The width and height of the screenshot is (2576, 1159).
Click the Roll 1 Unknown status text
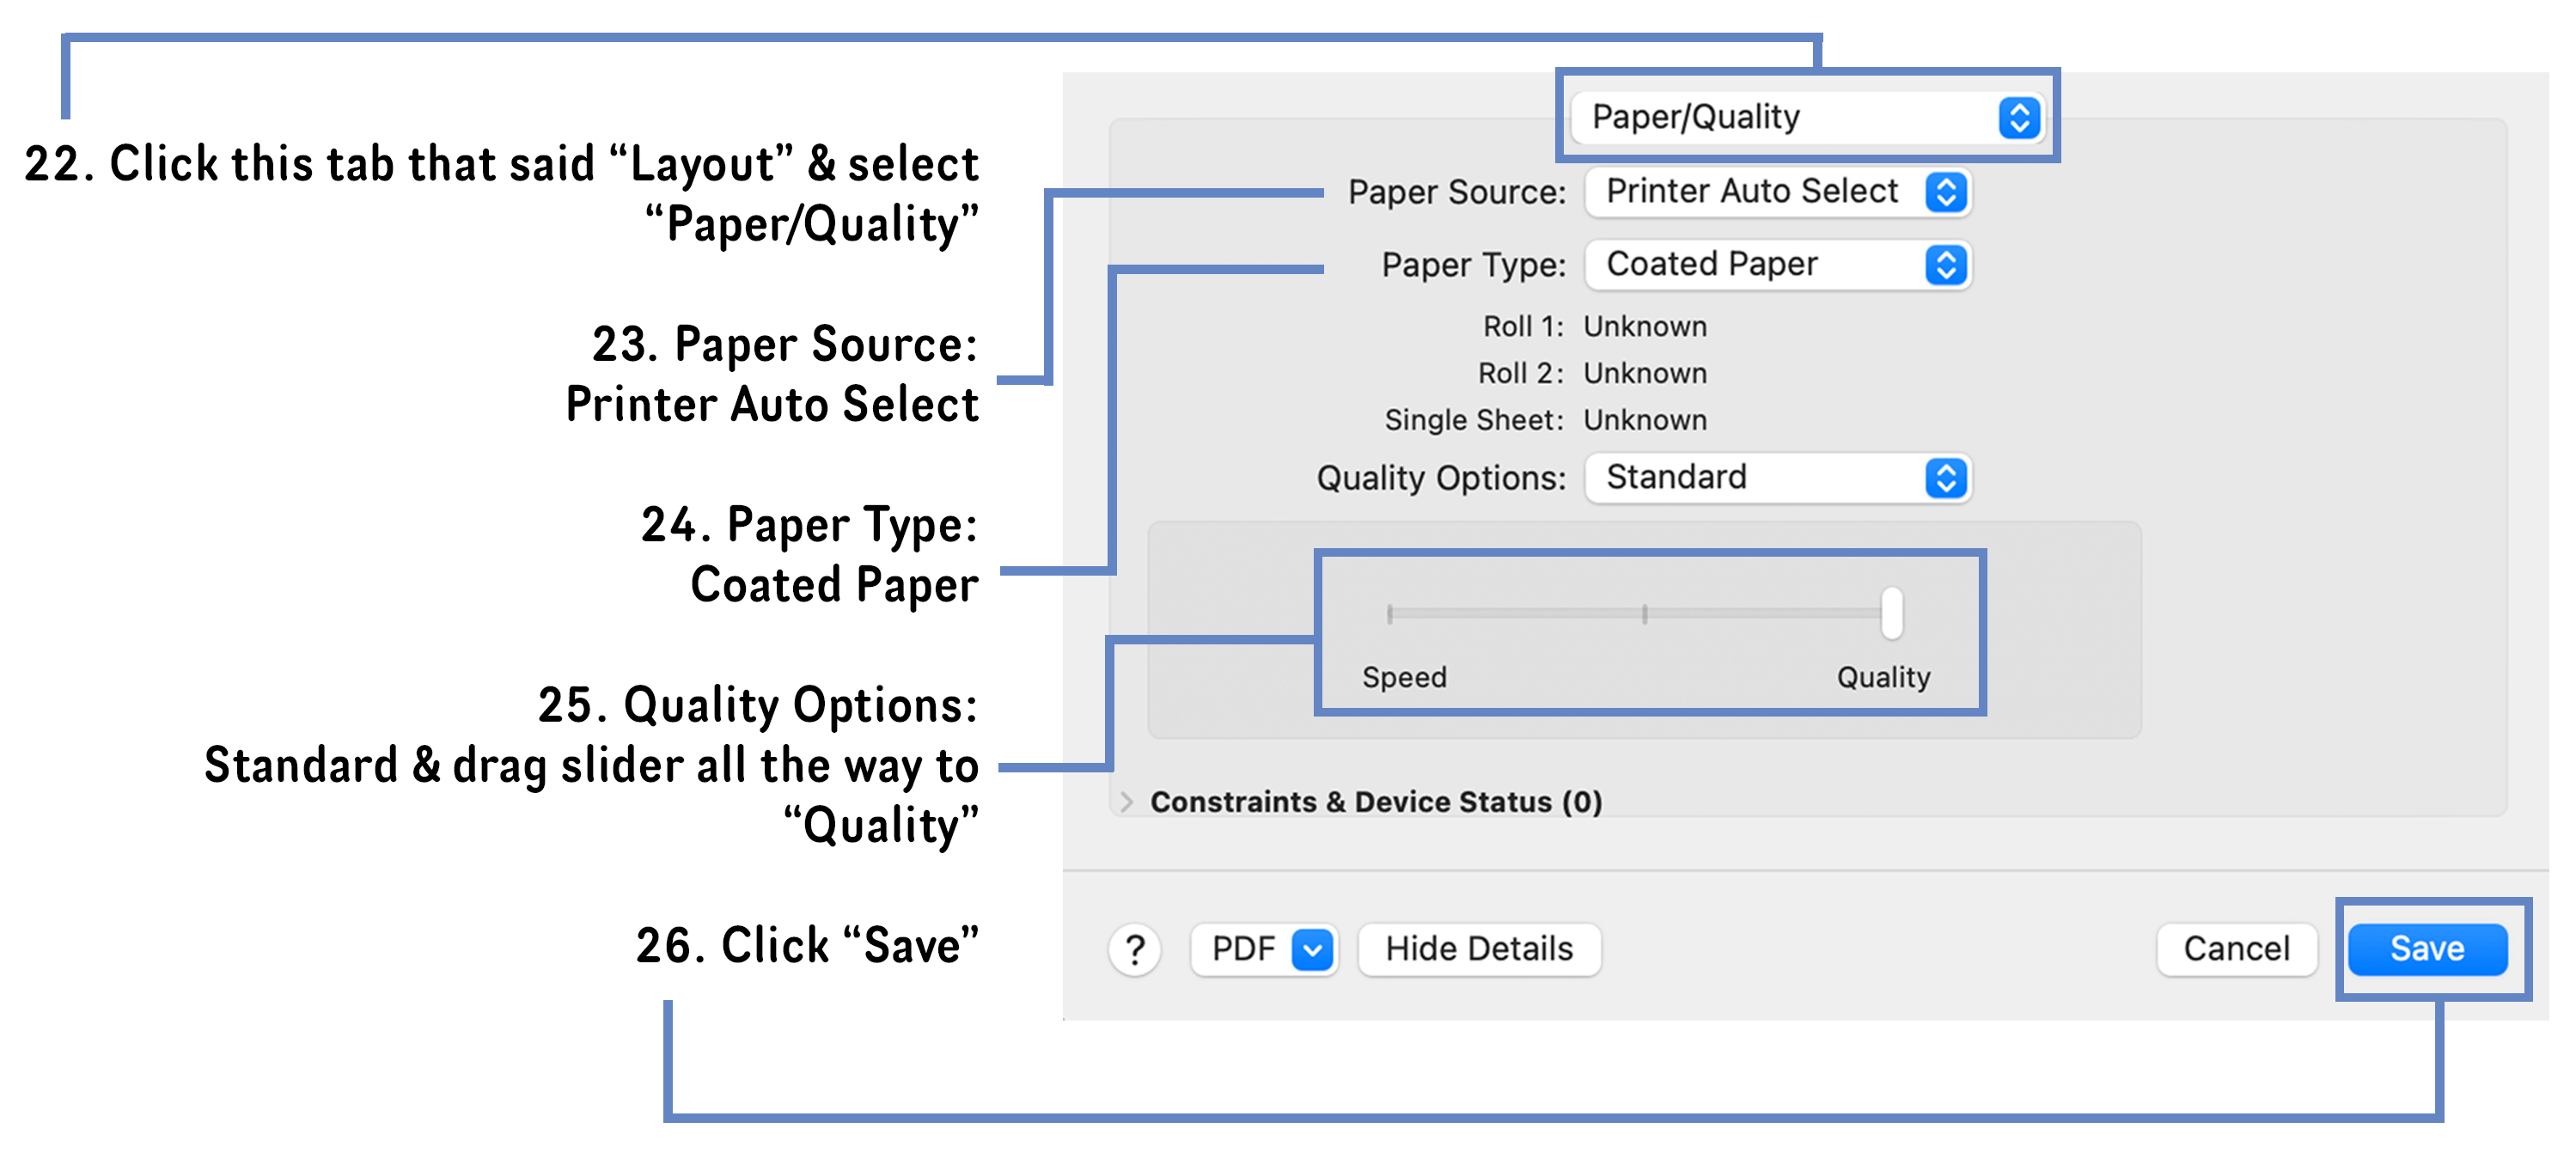pyautogui.click(x=1644, y=326)
